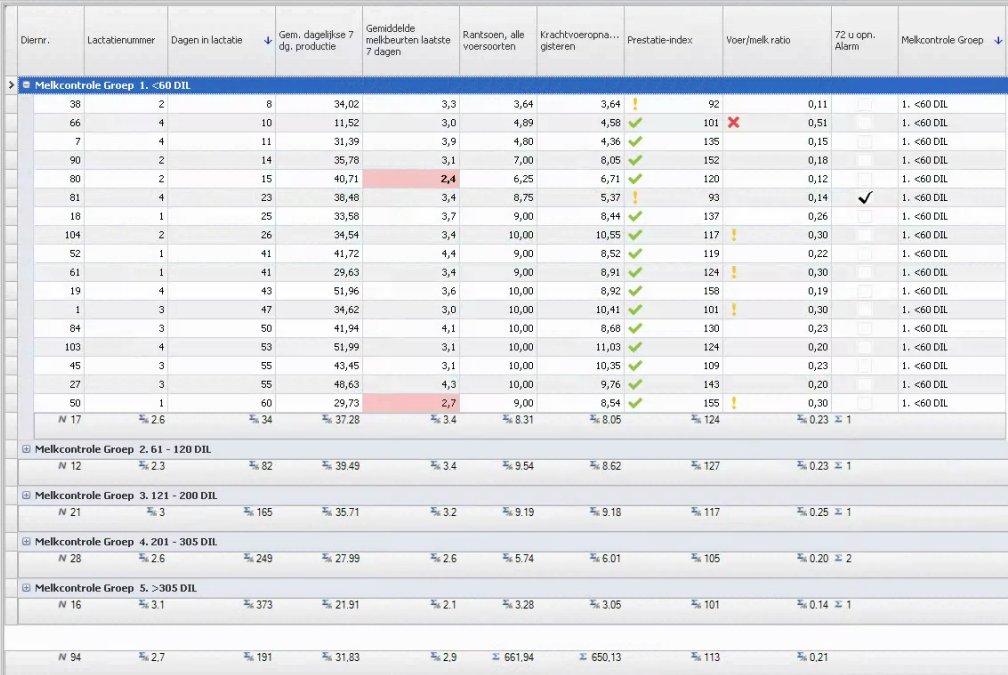
Task: Collapse Melkcontrole Groep 1. <60 DIL group
Action: (x=26, y=85)
